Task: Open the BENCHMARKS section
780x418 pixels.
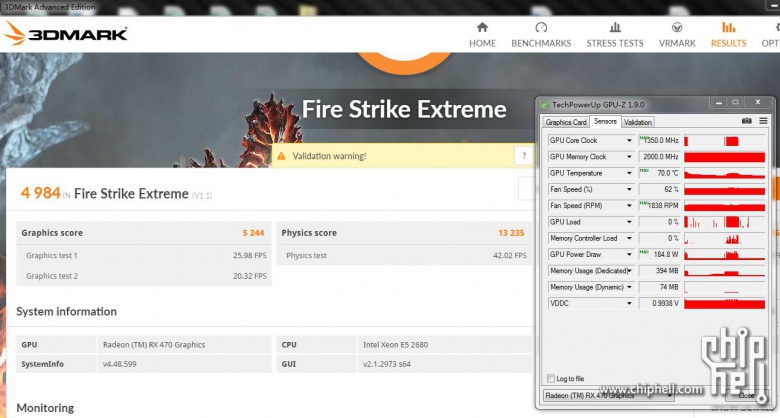Action: pos(541,35)
